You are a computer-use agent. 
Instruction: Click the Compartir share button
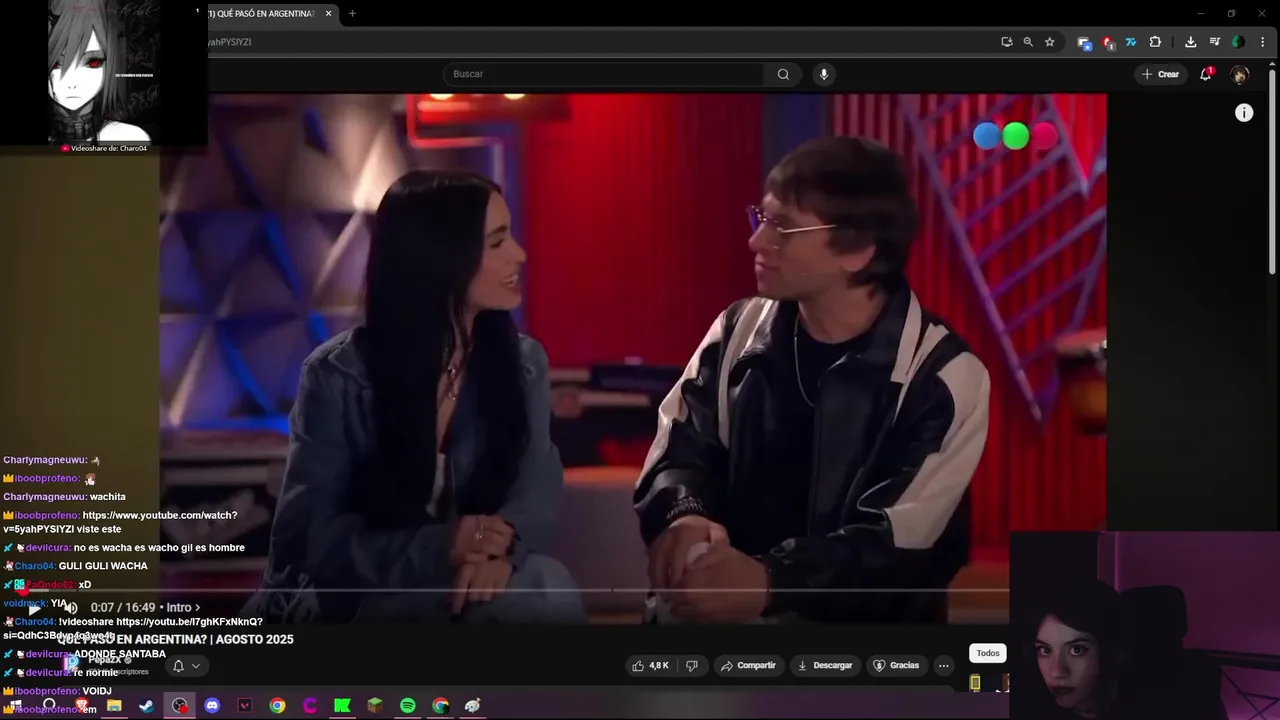(x=748, y=665)
